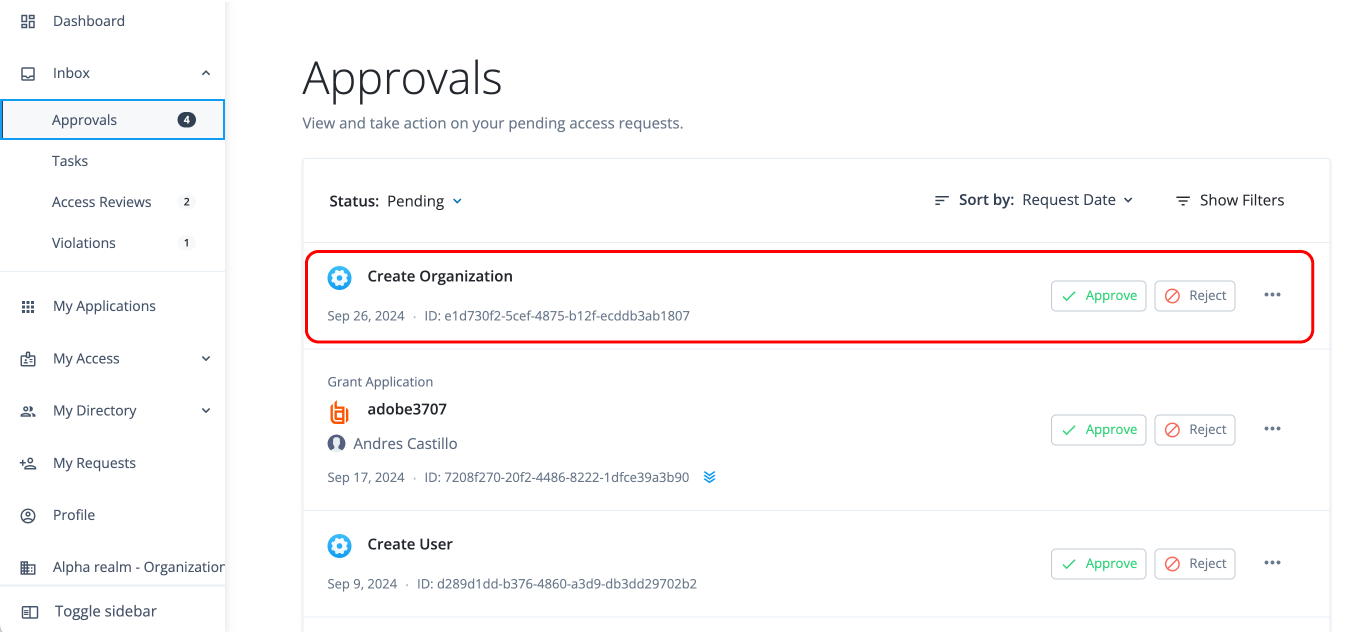The width and height of the screenshot is (1358, 632).
Task: Click the blue double-chevron icon on adobe3707 request
Action: 709,477
